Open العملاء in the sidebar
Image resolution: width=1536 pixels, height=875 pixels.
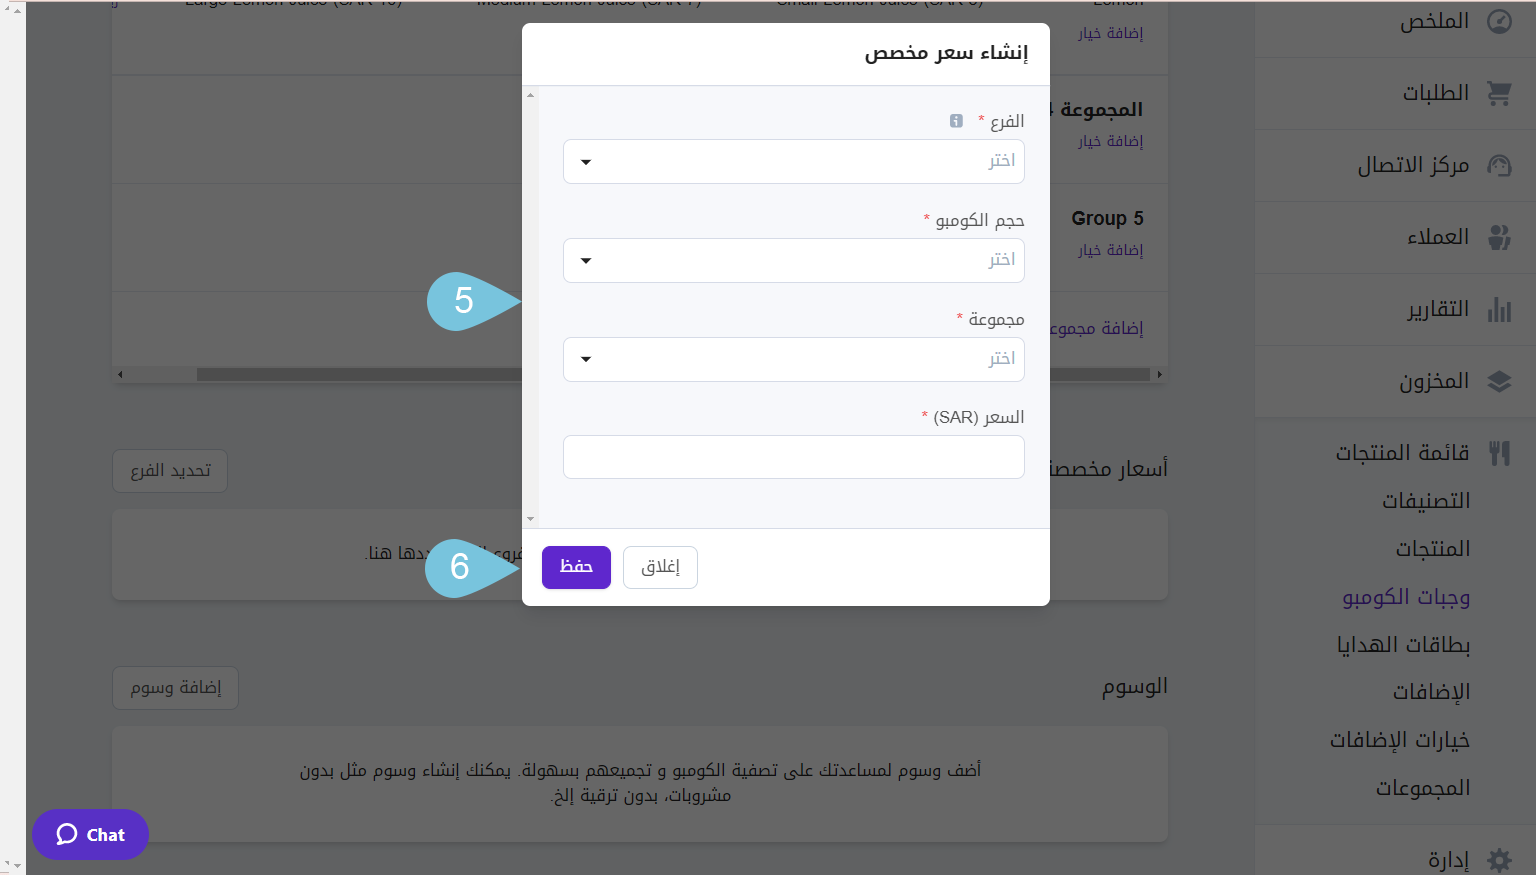pyautogui.click(x=1438, y=237)
